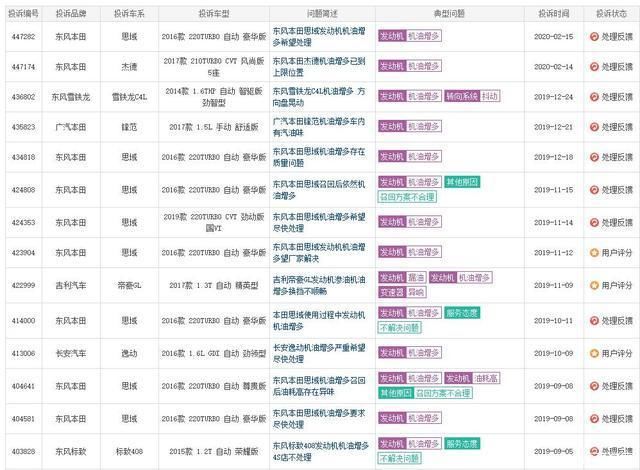
Task: Open complaint summary 吉利帝豪GL发动机渗油机油增多
Action: 319,286
